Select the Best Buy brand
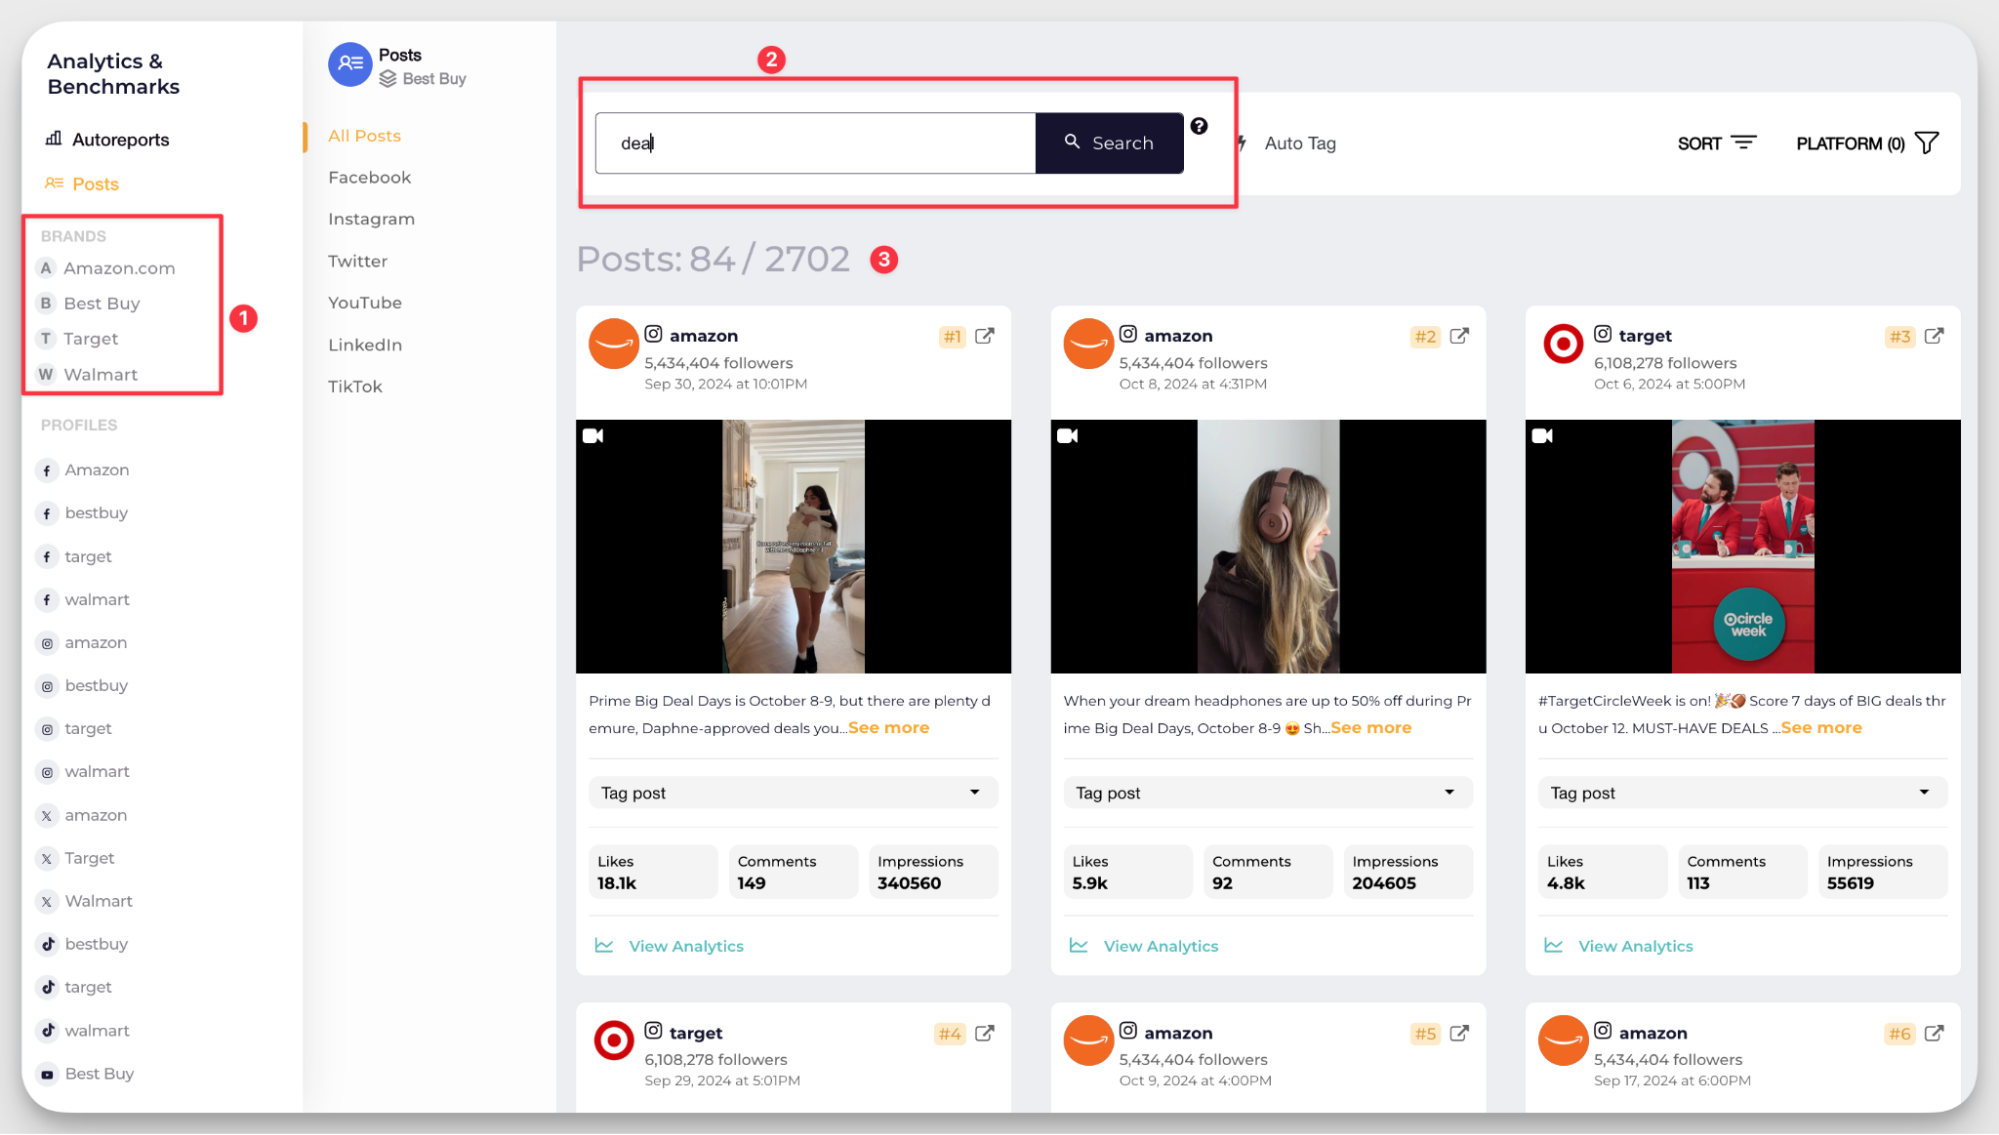The width and height of the screenshot is (1999, 1135). [89, 303]
